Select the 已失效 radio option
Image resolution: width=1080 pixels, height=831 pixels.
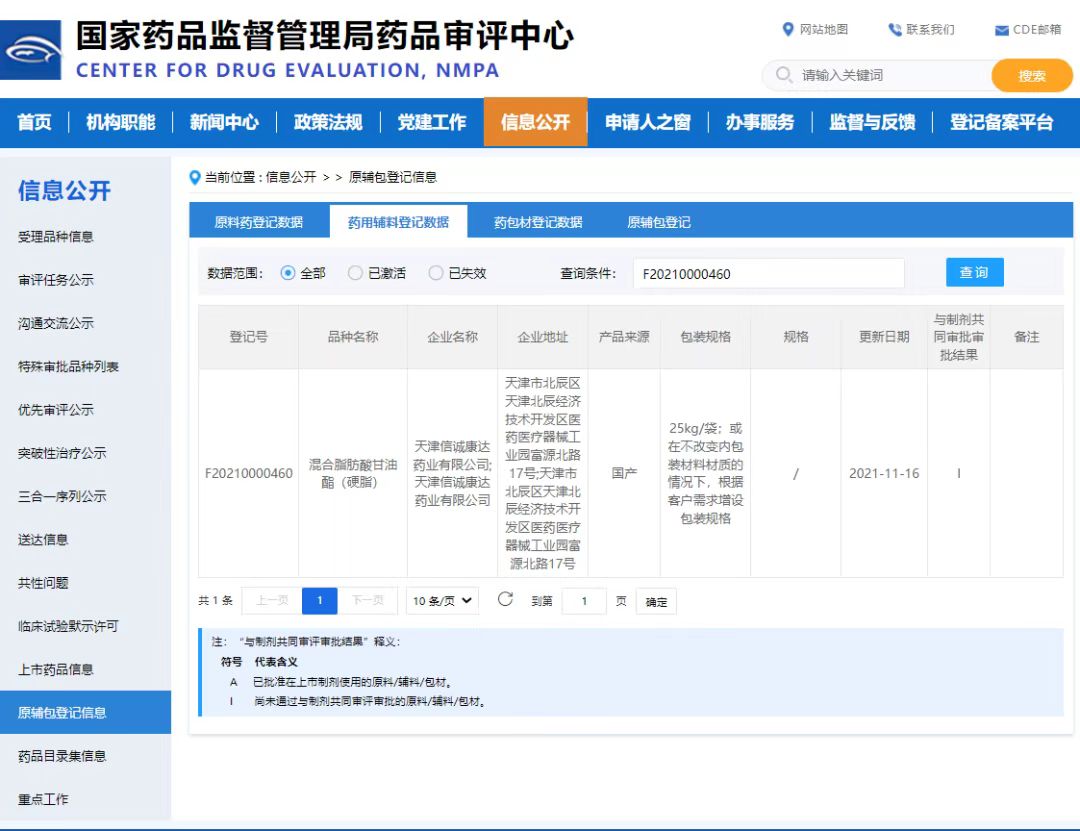pyautogui.click(x=436, y=272)
